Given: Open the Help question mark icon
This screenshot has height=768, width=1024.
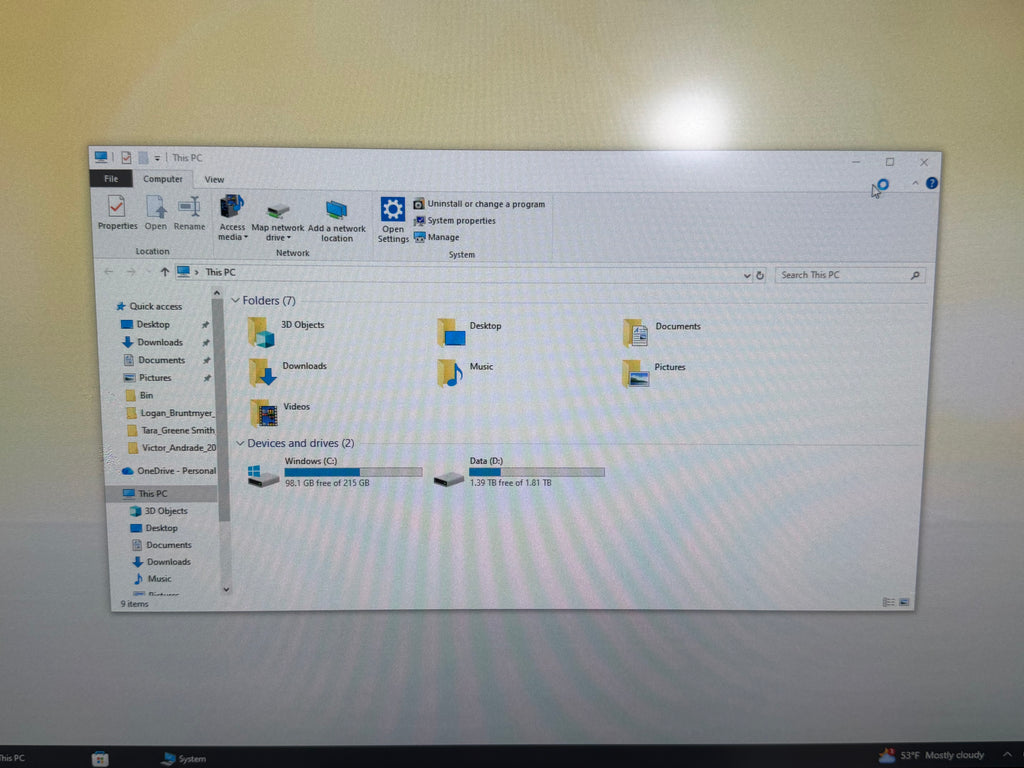Looking at the screenshot, I should pyautogui.click(x=932, y=184).
